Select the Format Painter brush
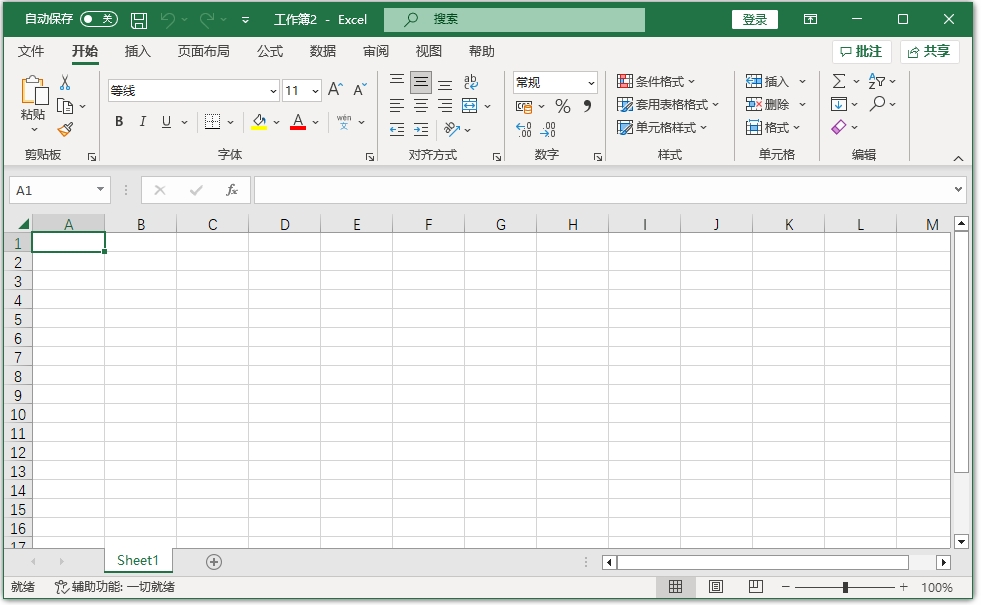The image size is (983, 605). [65, 129]
